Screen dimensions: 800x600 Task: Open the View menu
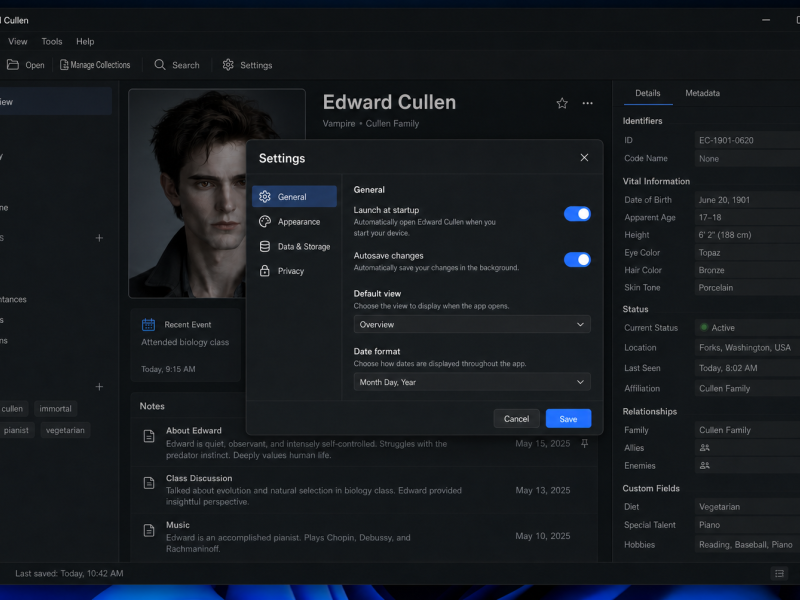[x=18, y=41]
